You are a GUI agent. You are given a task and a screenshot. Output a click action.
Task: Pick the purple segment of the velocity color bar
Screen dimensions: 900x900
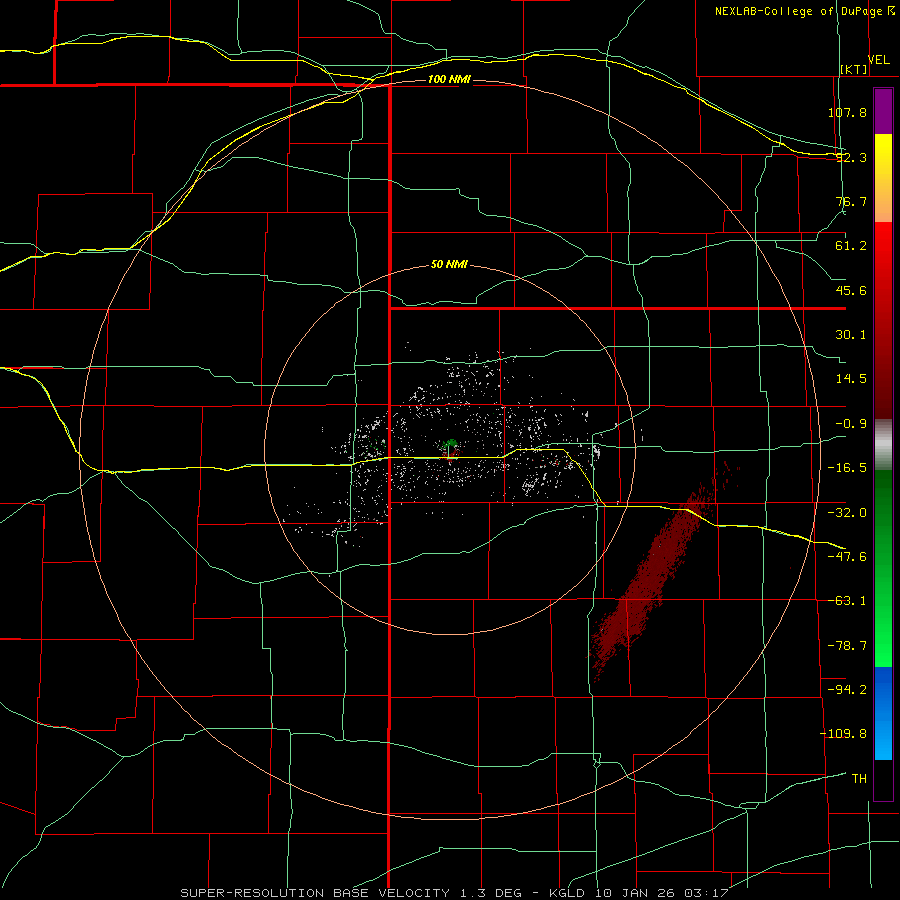point(883,112)
